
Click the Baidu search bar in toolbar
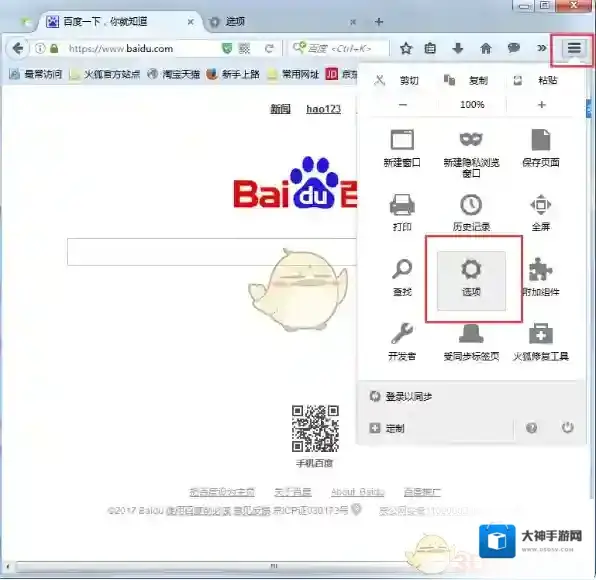tap(338, 49)
